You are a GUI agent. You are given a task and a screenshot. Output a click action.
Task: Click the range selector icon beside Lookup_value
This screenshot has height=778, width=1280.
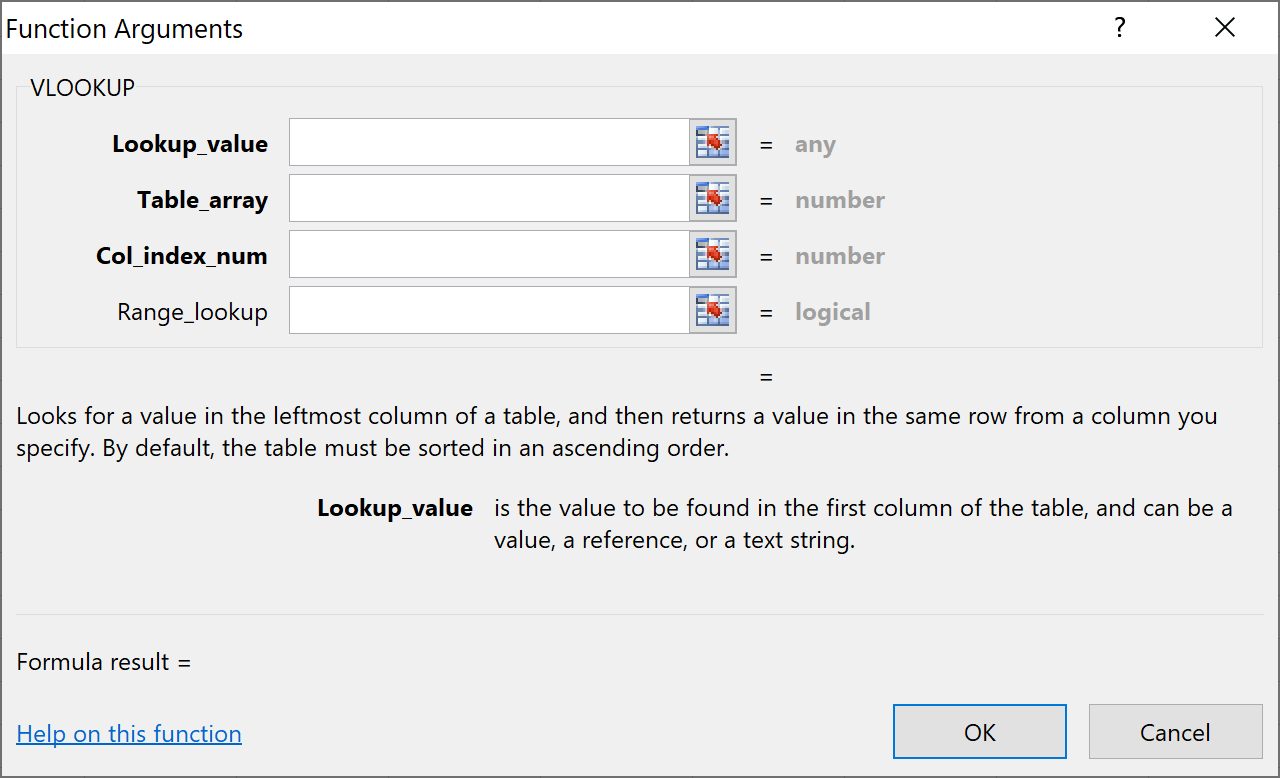713,143
